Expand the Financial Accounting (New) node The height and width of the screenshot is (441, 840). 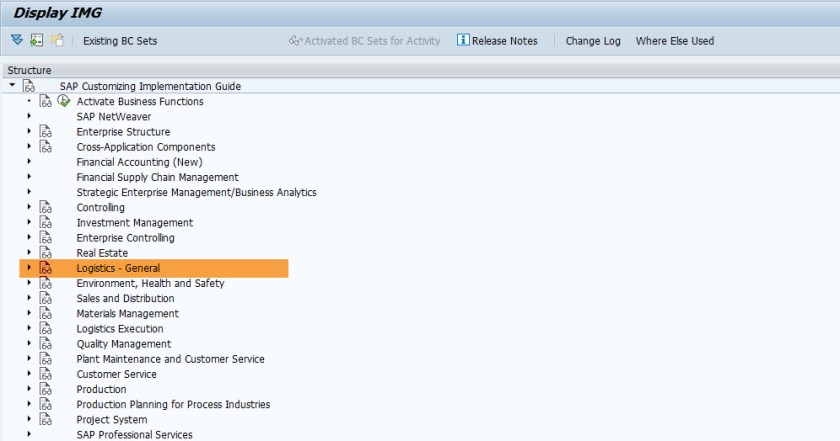point(29,162)
